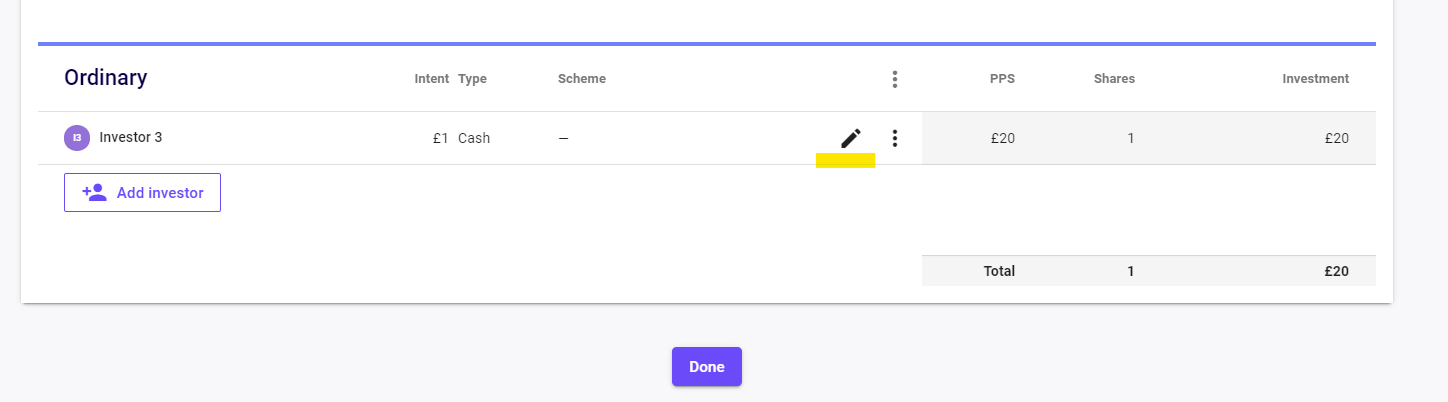Viewport: 1448px width, 402px height.
Task: Click the Total row label
Action: [999, 271]
